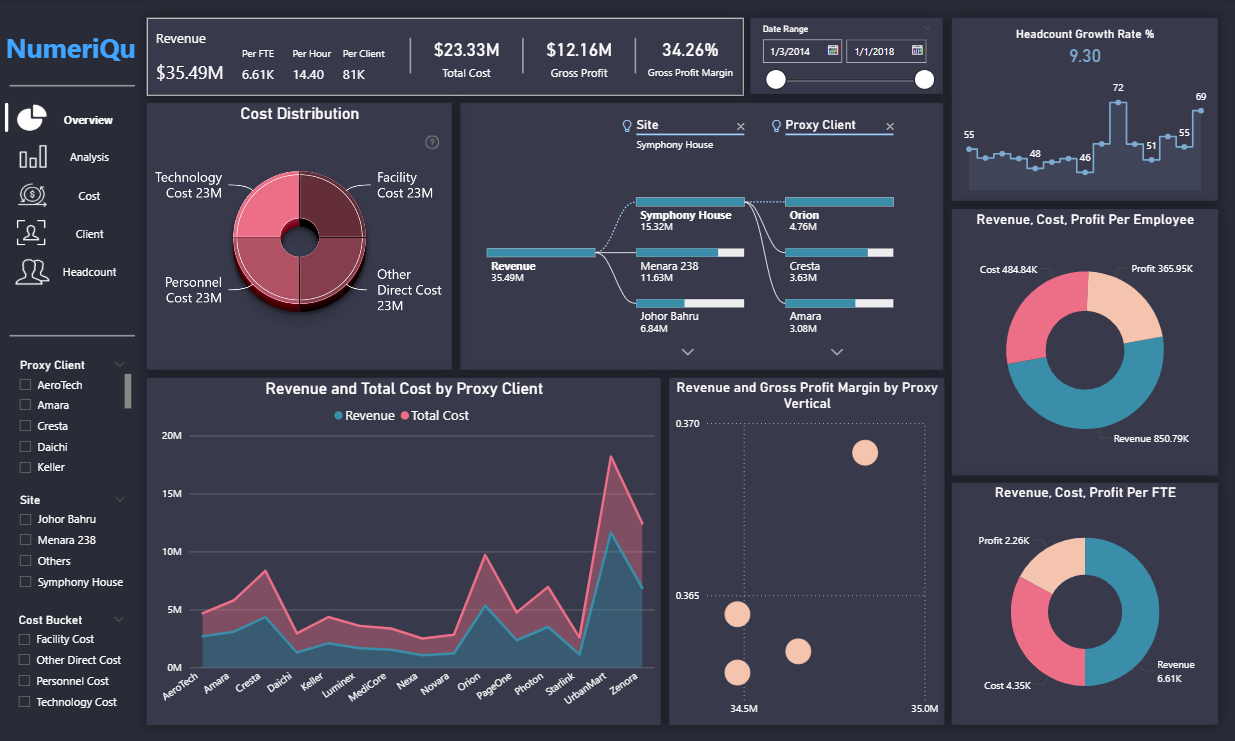Click the Overview pie chart icon
1235x741 pixels.
pos(32,118)
